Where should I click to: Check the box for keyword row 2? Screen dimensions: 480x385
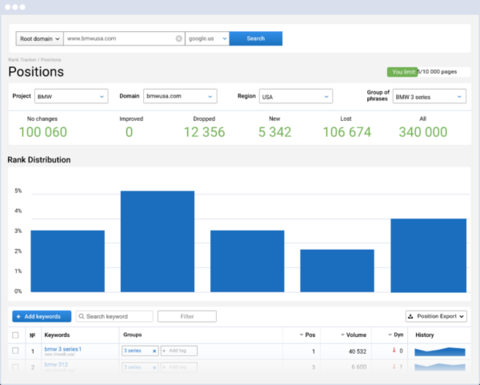15,367
